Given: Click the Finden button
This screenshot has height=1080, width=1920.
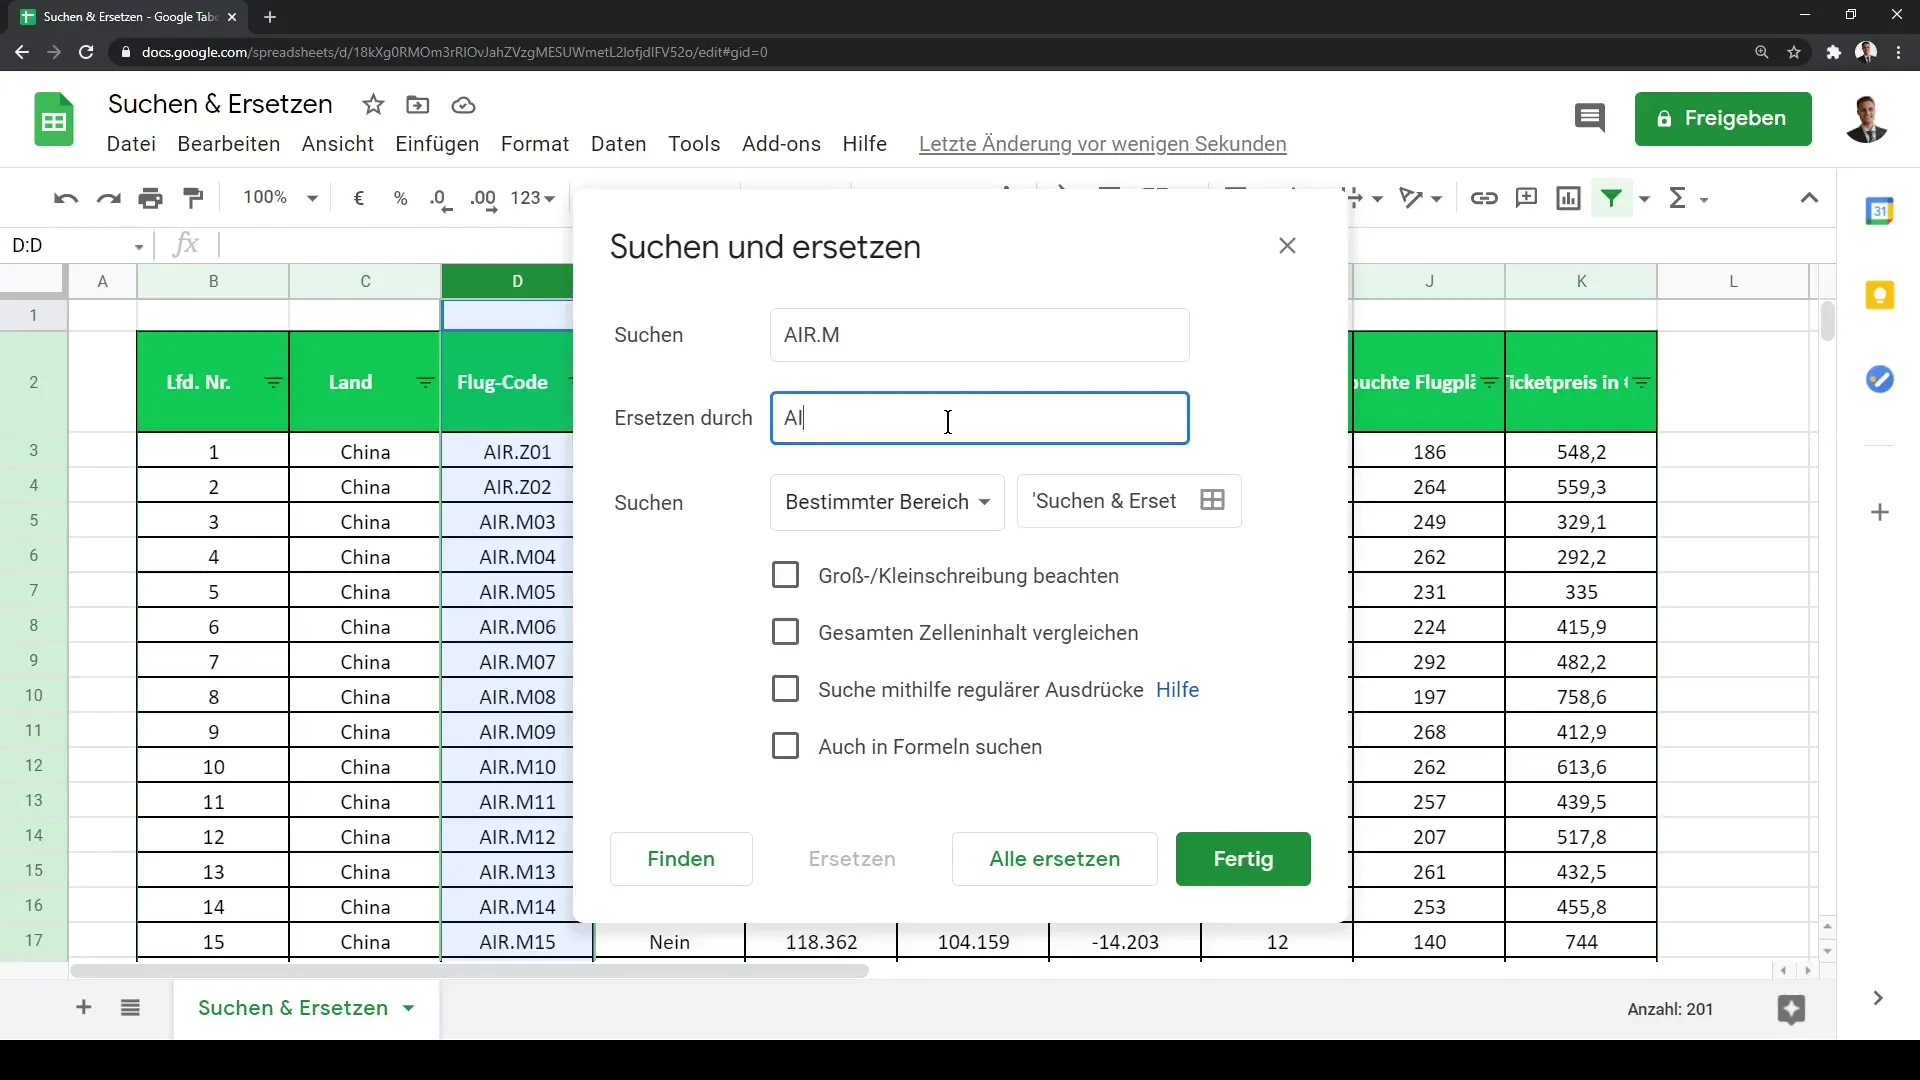Looking at the screenshot, I should 681,859.
